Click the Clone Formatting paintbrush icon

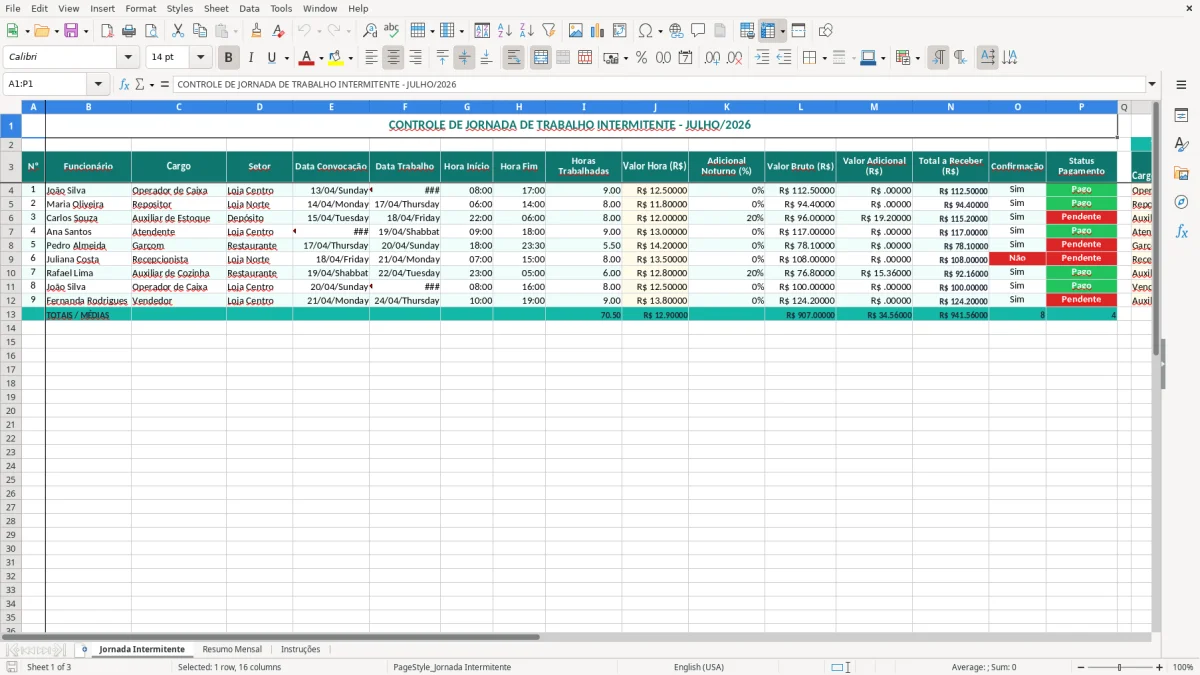(257, 31)
